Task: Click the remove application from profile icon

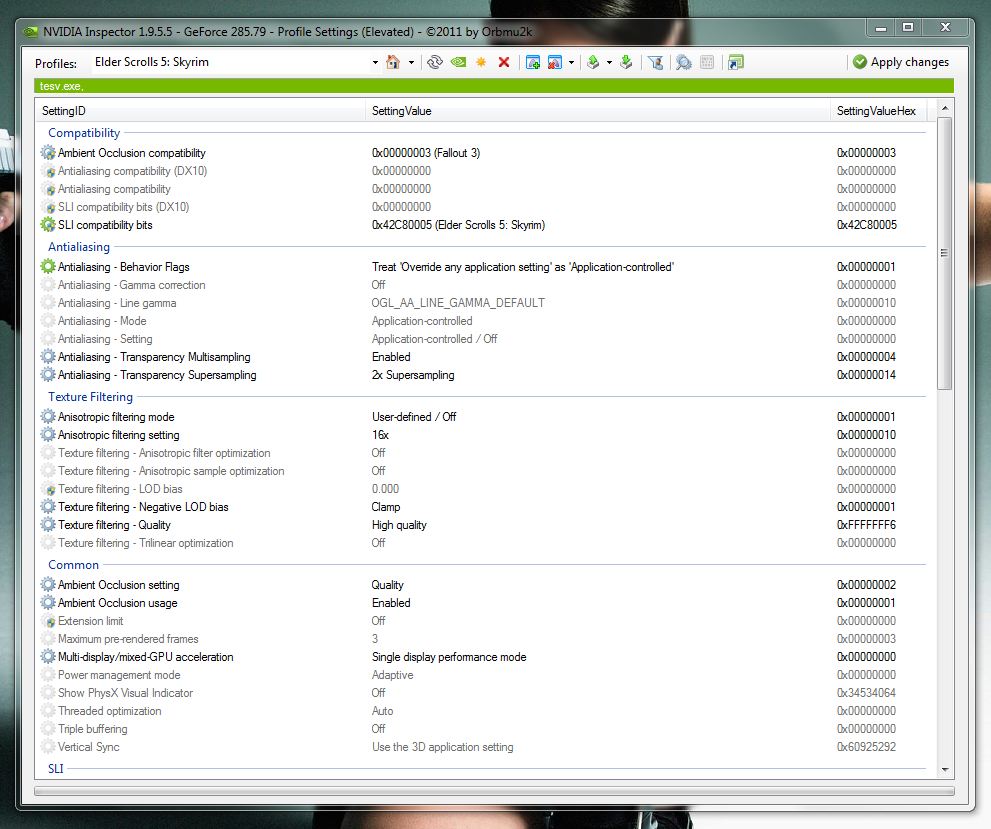Action: [x=555, y=62]
